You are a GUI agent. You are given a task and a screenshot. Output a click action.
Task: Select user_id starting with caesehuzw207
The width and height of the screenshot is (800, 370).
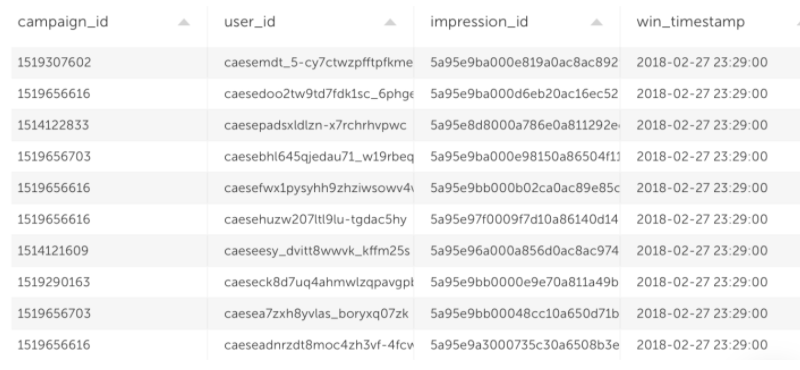coord(315,219)
